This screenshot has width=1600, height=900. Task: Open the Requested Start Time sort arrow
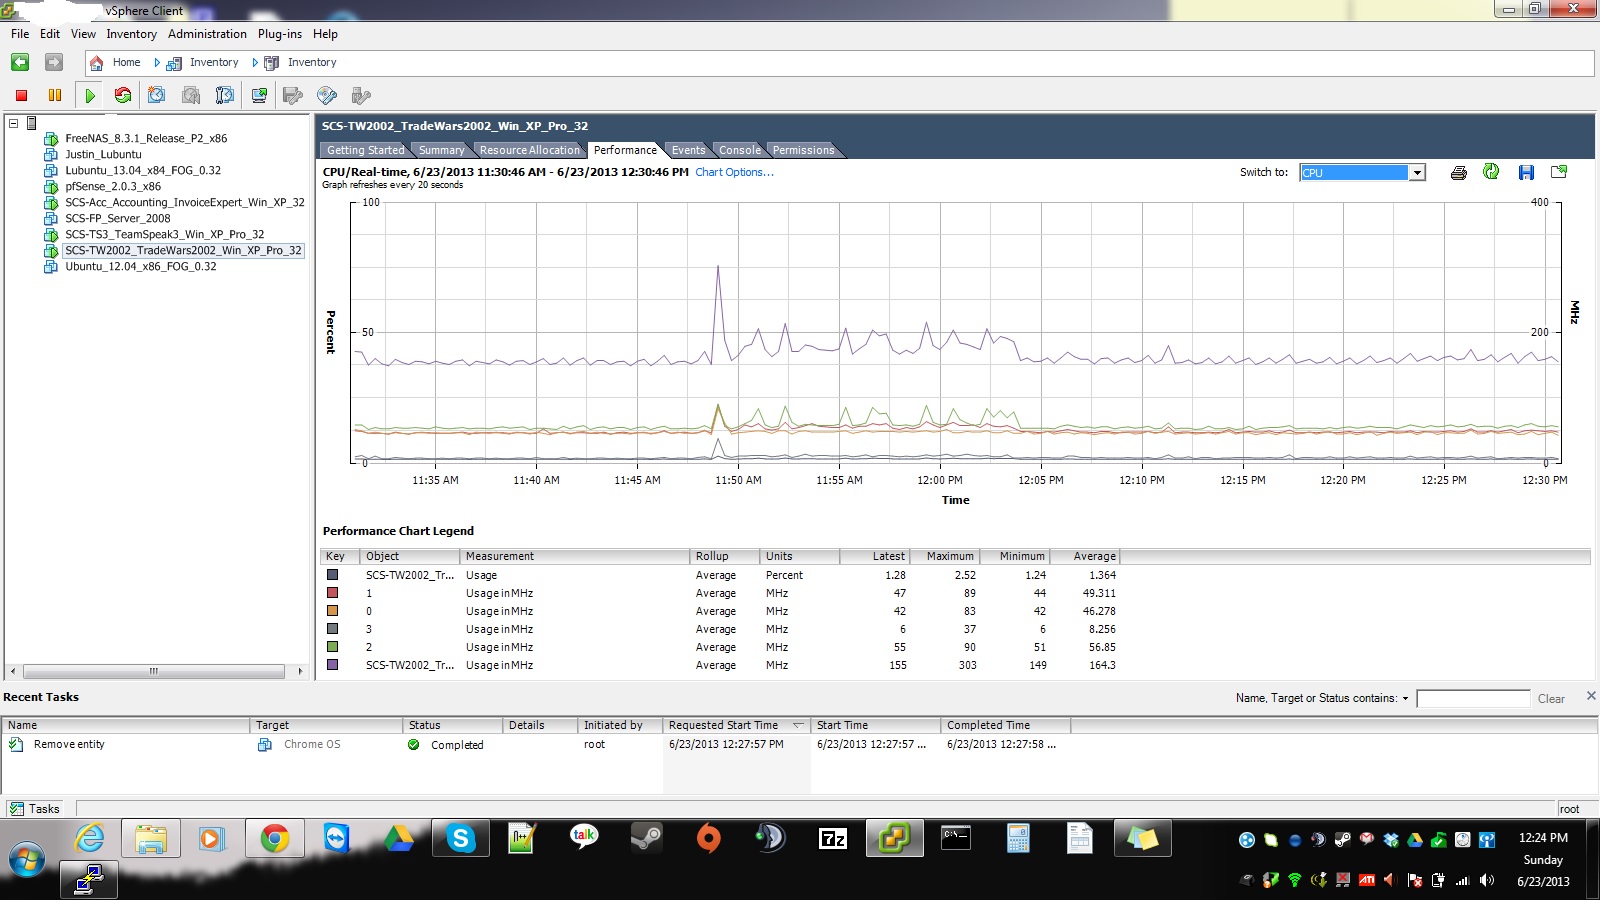tap(798, 725)
